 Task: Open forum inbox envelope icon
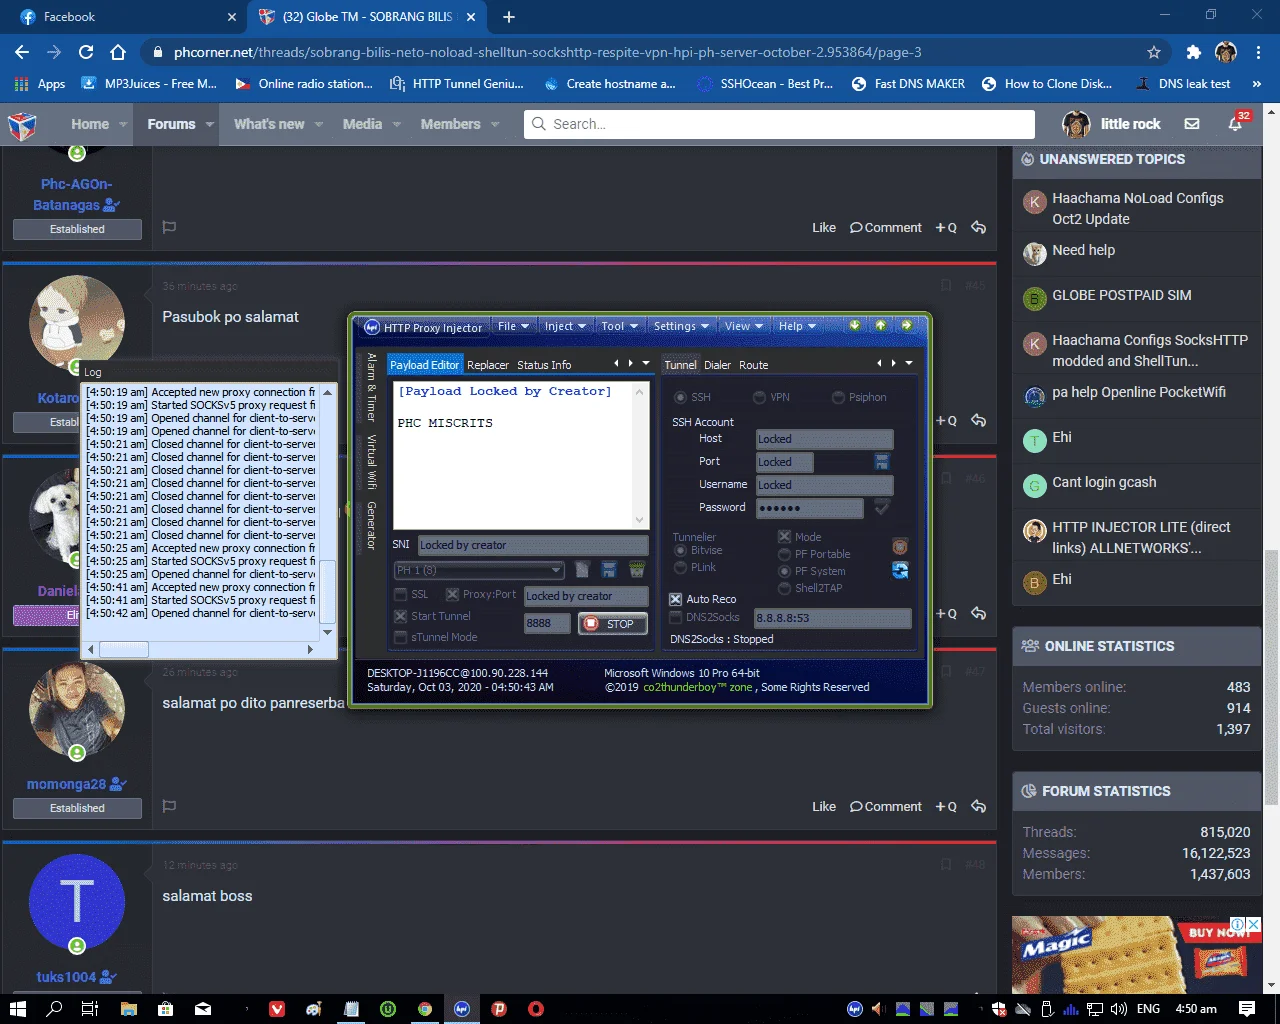coord(1192,124)
